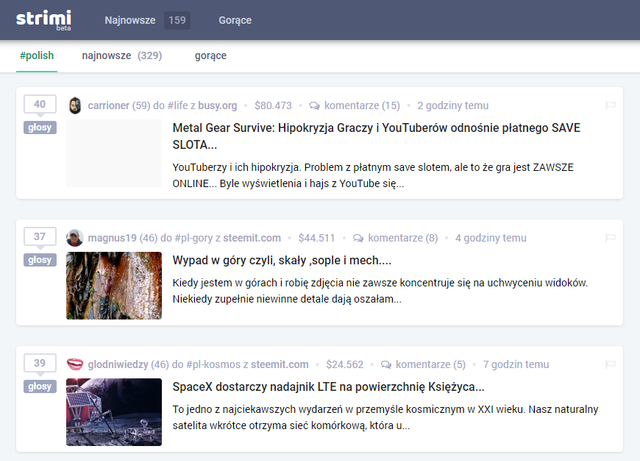This screenshot has width=640, height=461.
Task: Click the $44.511 payout value
Action: click(317, 238)
